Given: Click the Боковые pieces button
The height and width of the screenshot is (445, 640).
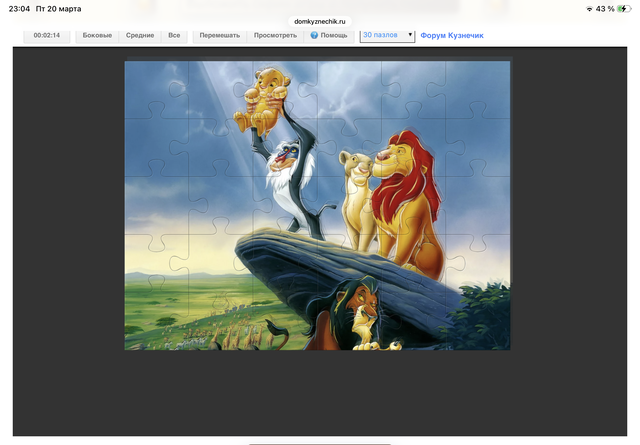Looking at the screenshot, I should tap(97, 36).
